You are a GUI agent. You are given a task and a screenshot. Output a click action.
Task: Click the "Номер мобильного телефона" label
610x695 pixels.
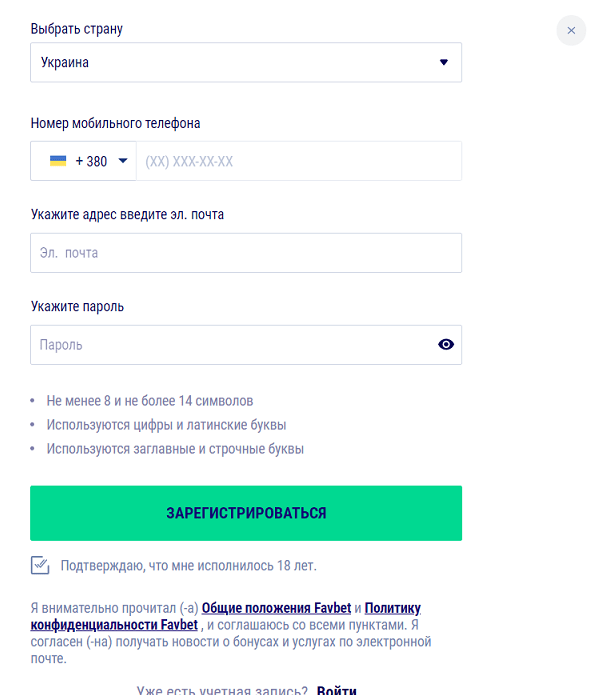pyautogui.click(x=115, y=123)
